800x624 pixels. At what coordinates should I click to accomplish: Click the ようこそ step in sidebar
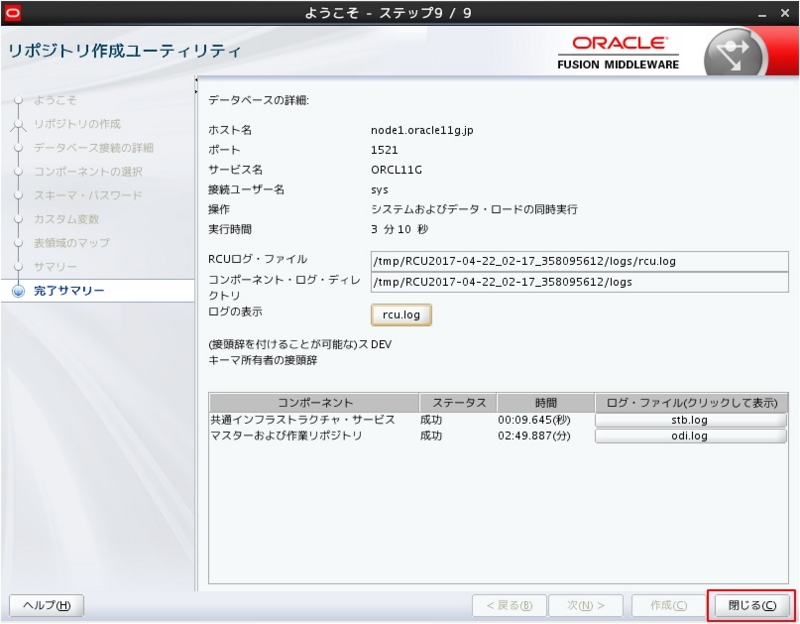55,100
